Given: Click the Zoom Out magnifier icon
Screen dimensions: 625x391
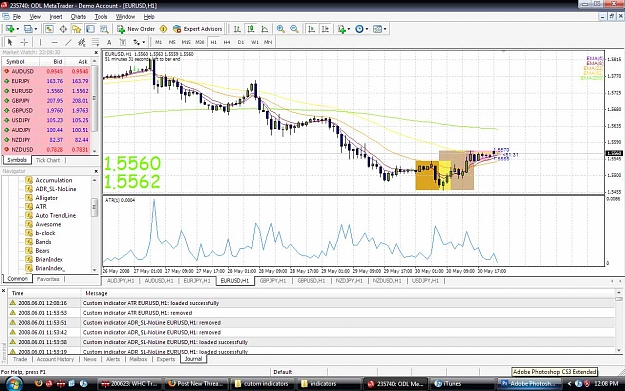Looking at the screenshot, I should pyautogui.click(x=294, y=29).
